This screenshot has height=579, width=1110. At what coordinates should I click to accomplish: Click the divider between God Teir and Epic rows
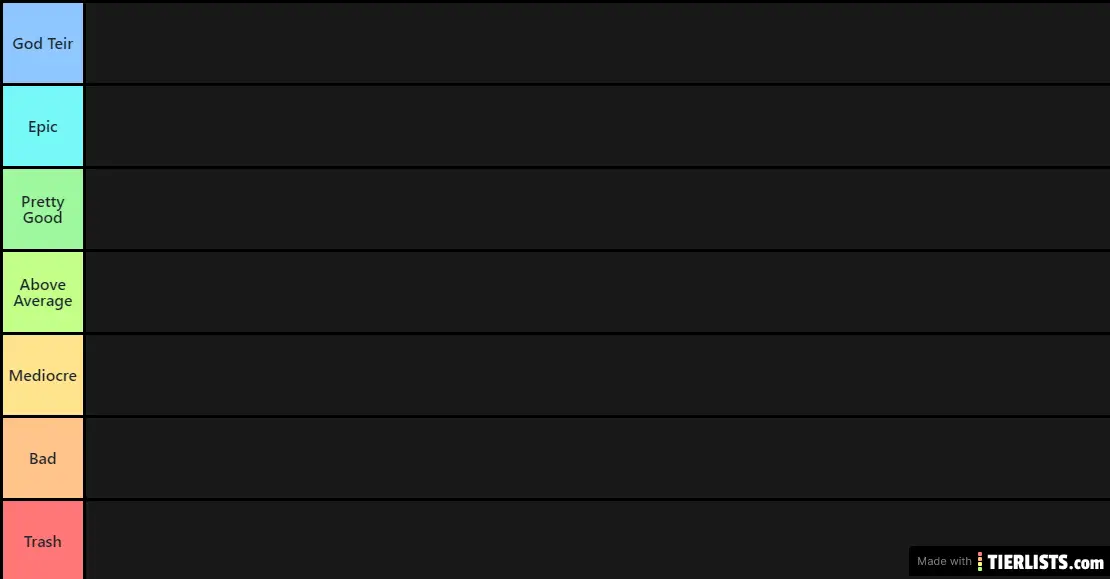(596, 84)
